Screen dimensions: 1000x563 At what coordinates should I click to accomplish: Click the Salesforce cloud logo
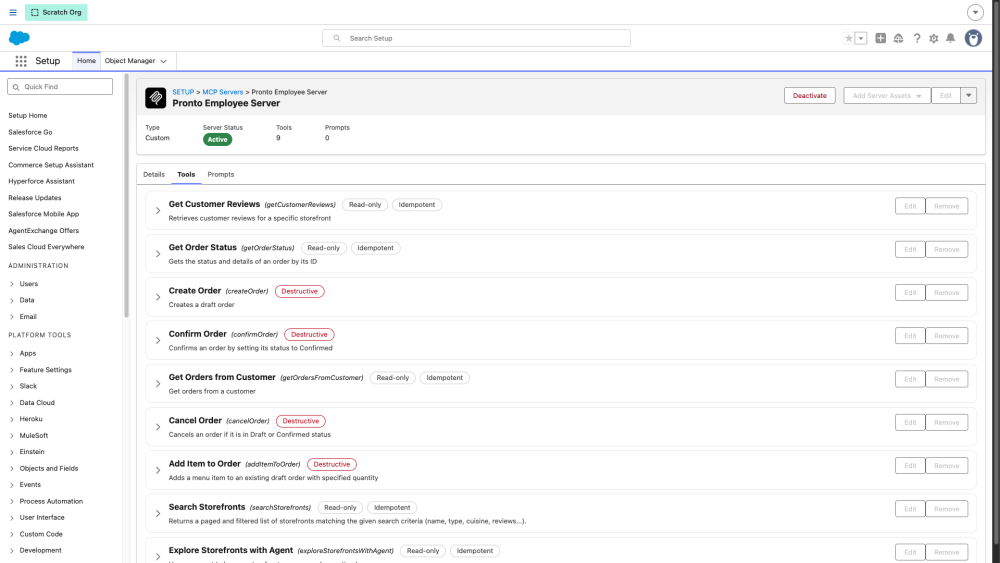click(19, 38)
